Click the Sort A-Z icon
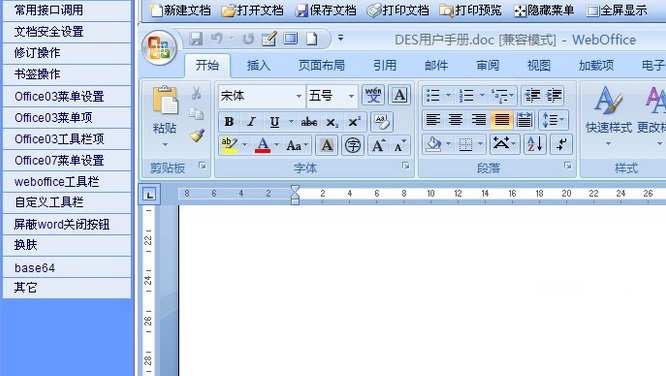 tap(535, 144)
